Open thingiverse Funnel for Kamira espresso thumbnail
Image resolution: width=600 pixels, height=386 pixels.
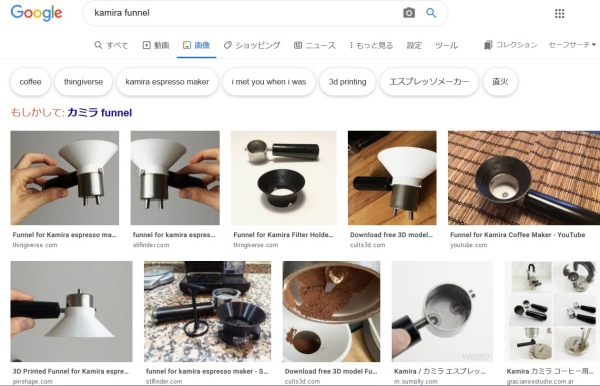pos(65,178)
